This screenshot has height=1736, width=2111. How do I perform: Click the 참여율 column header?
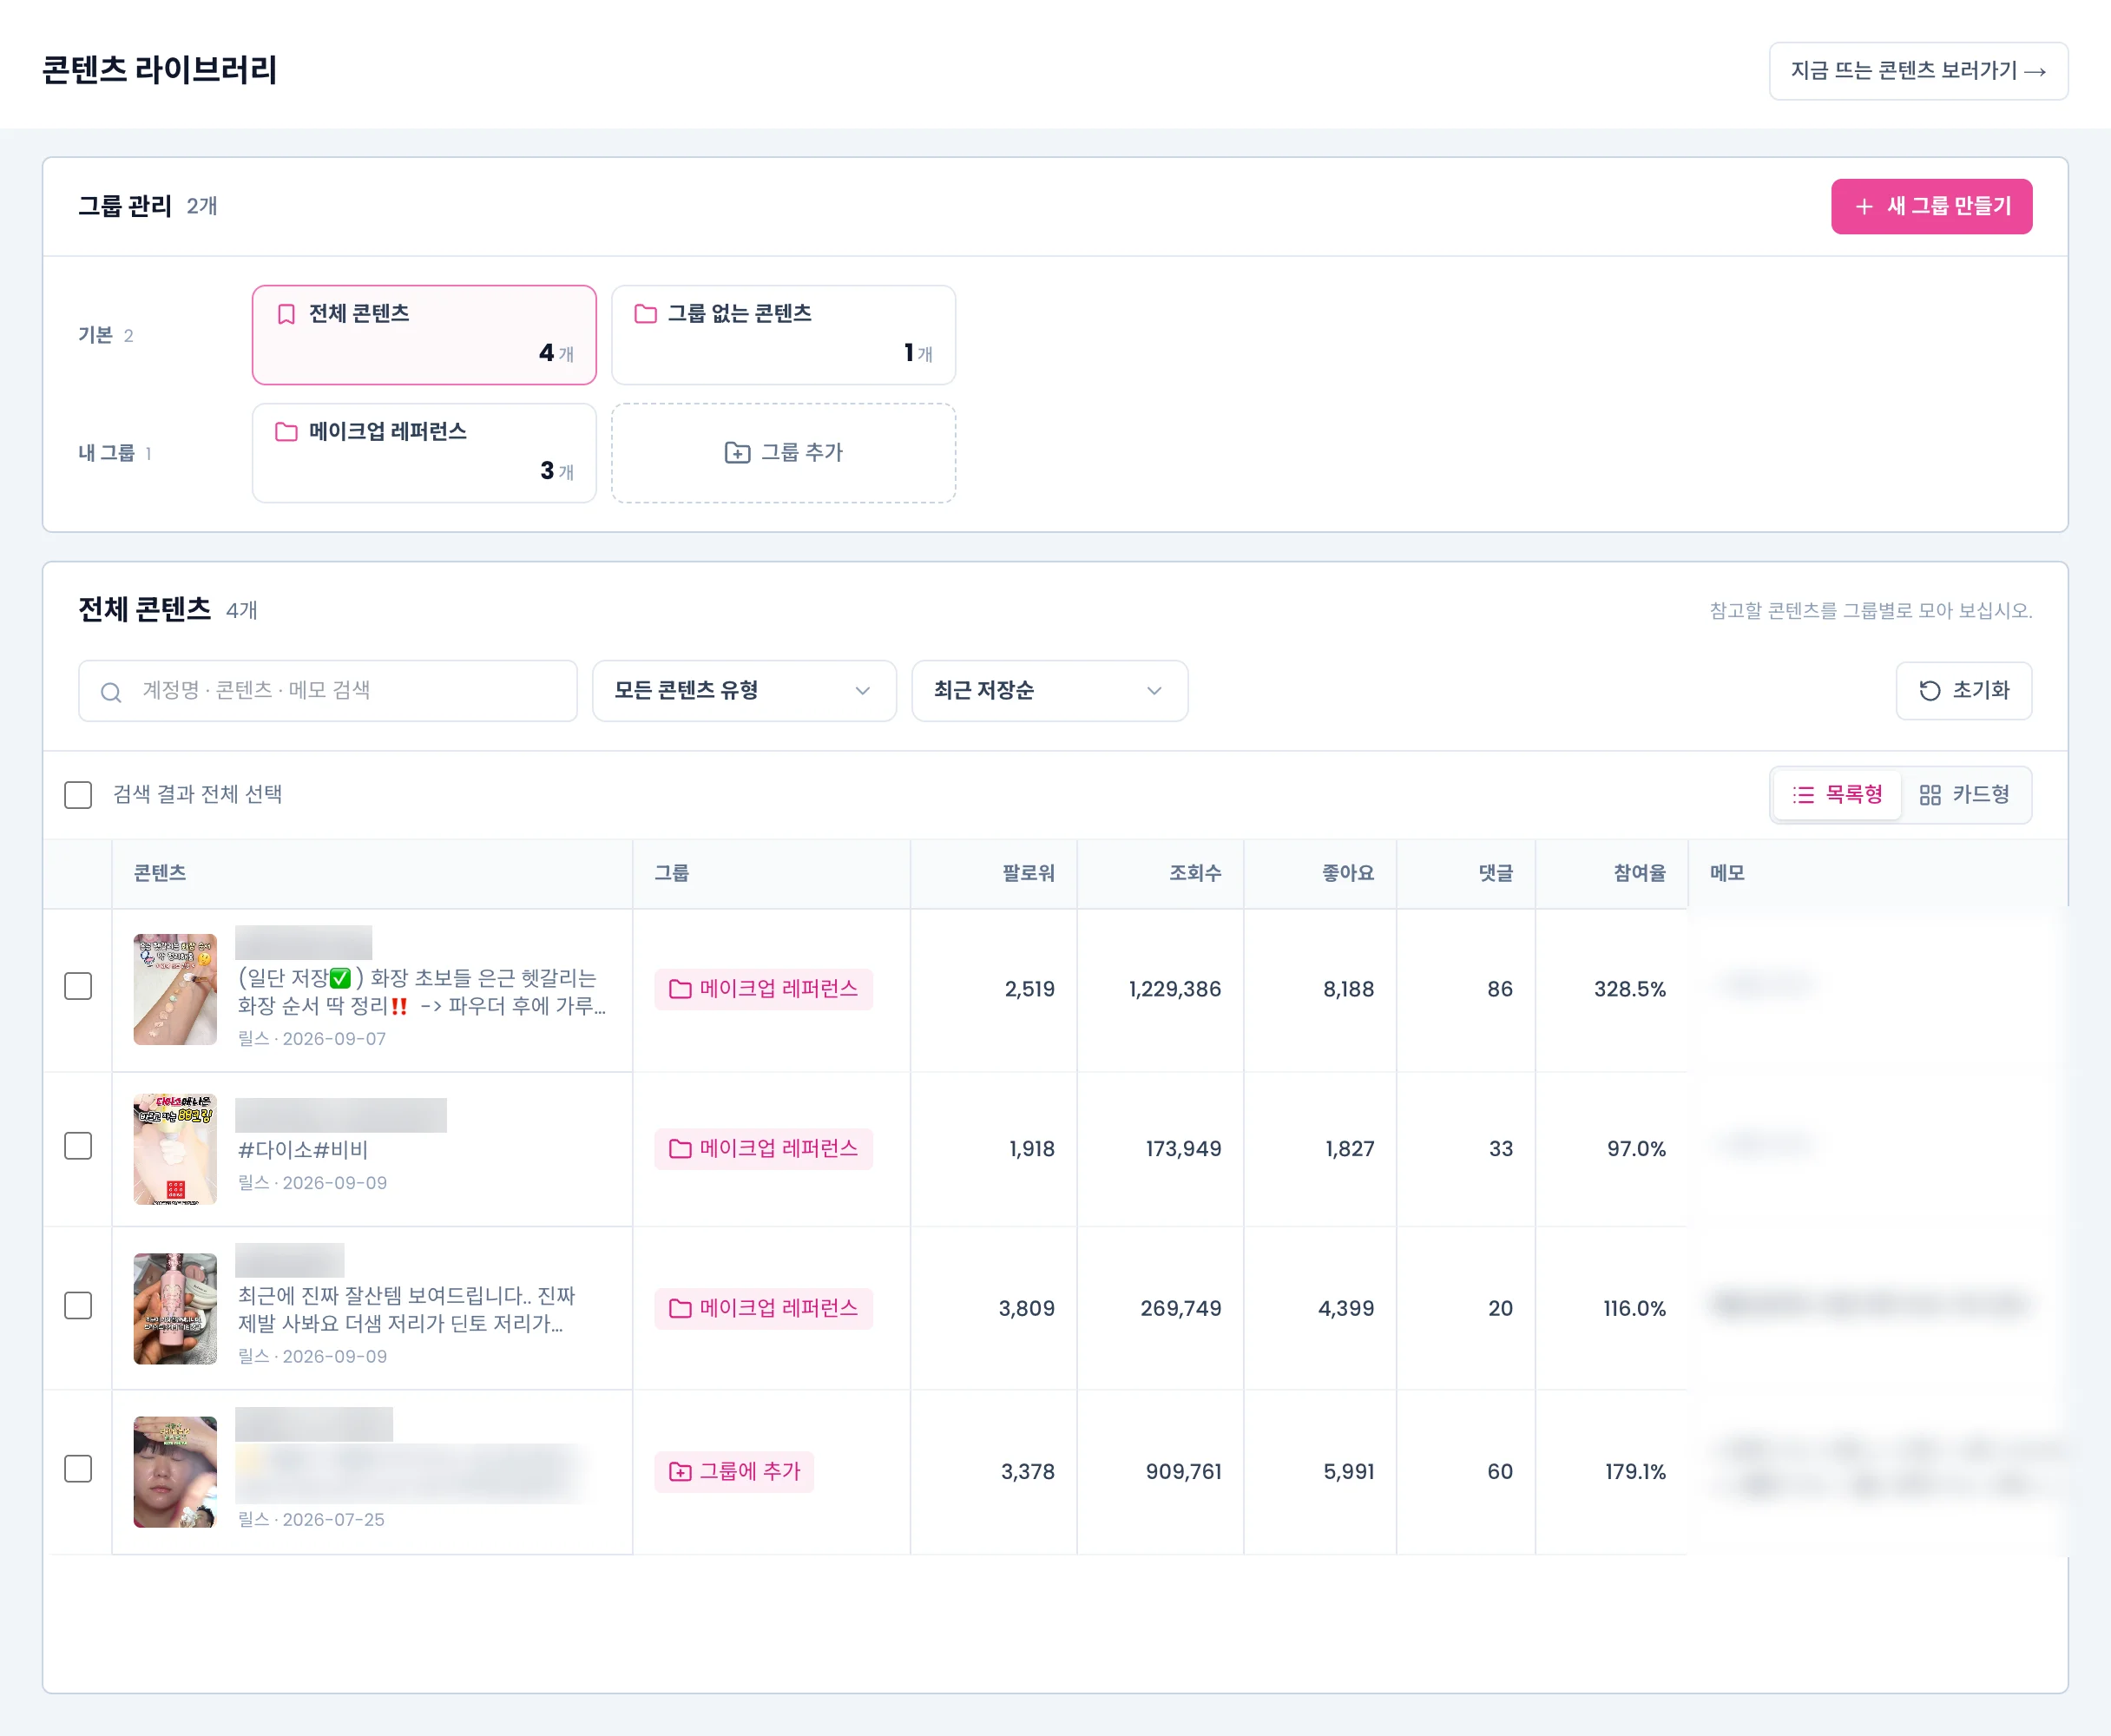coord(1639,873)
